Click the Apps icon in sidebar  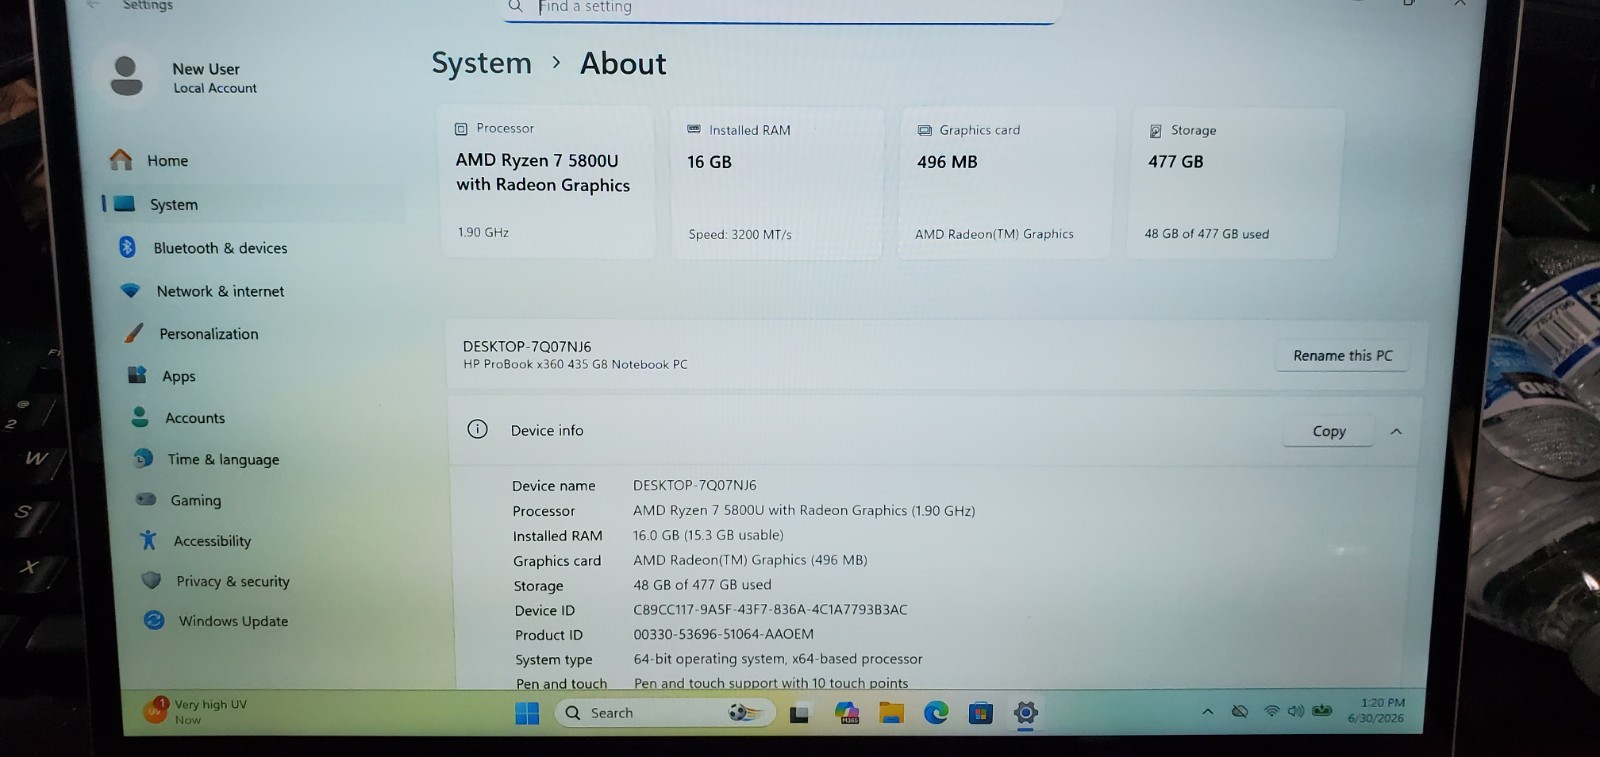pos(137,375)
